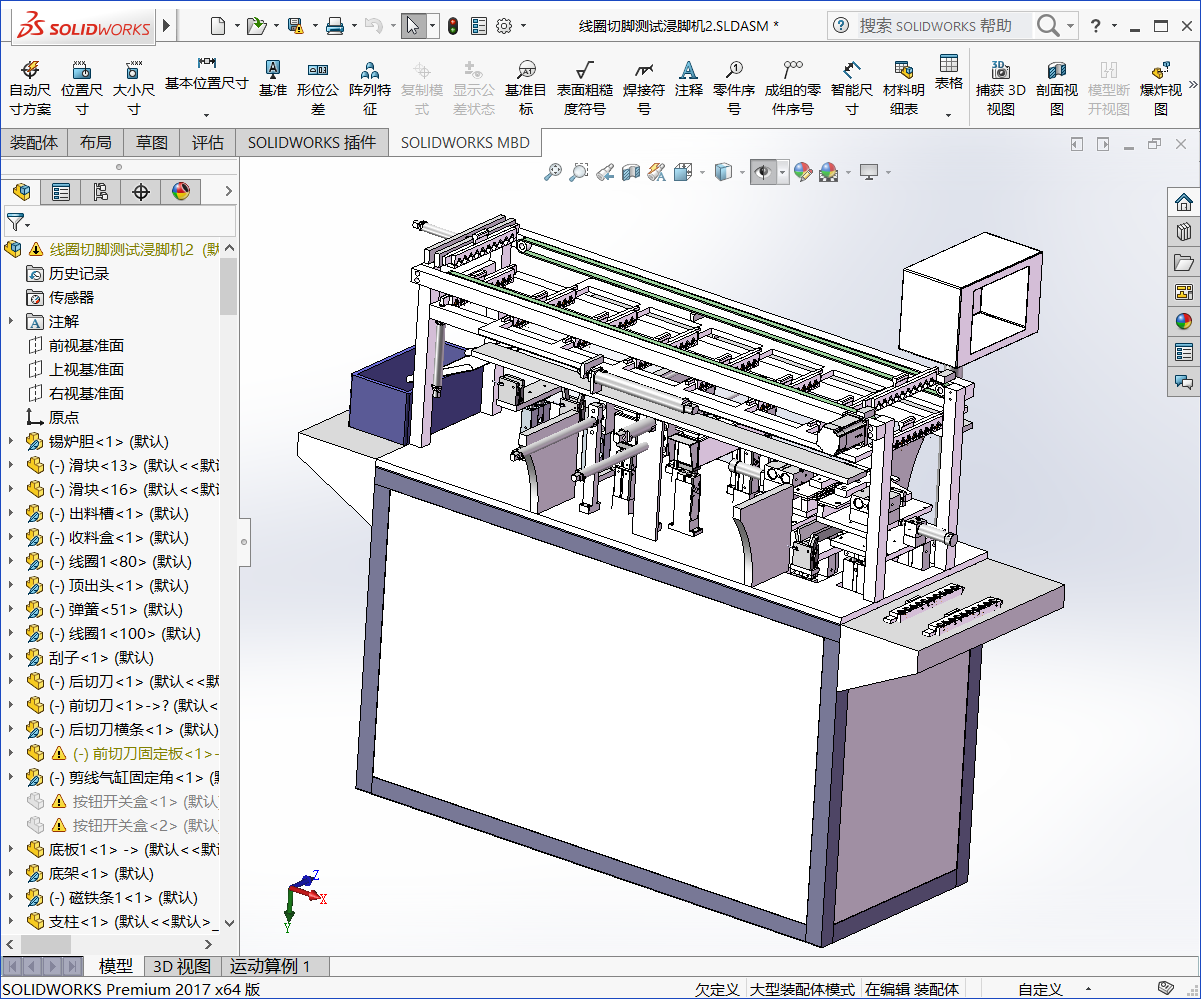Viewport: 1201px width, 999px height.
Task: Switch to the 装配体 ribbon tab
Action: pyautogui.click(x=34, y=143)
